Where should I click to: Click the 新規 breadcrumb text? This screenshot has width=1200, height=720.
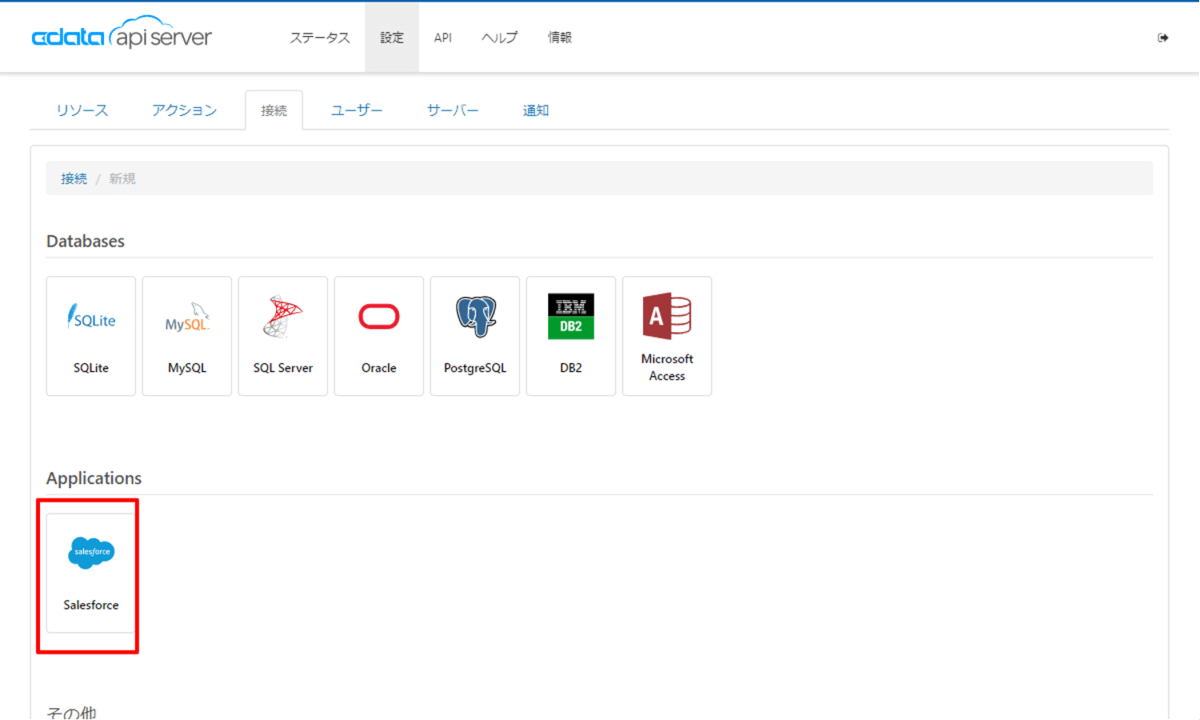(122, 178)
